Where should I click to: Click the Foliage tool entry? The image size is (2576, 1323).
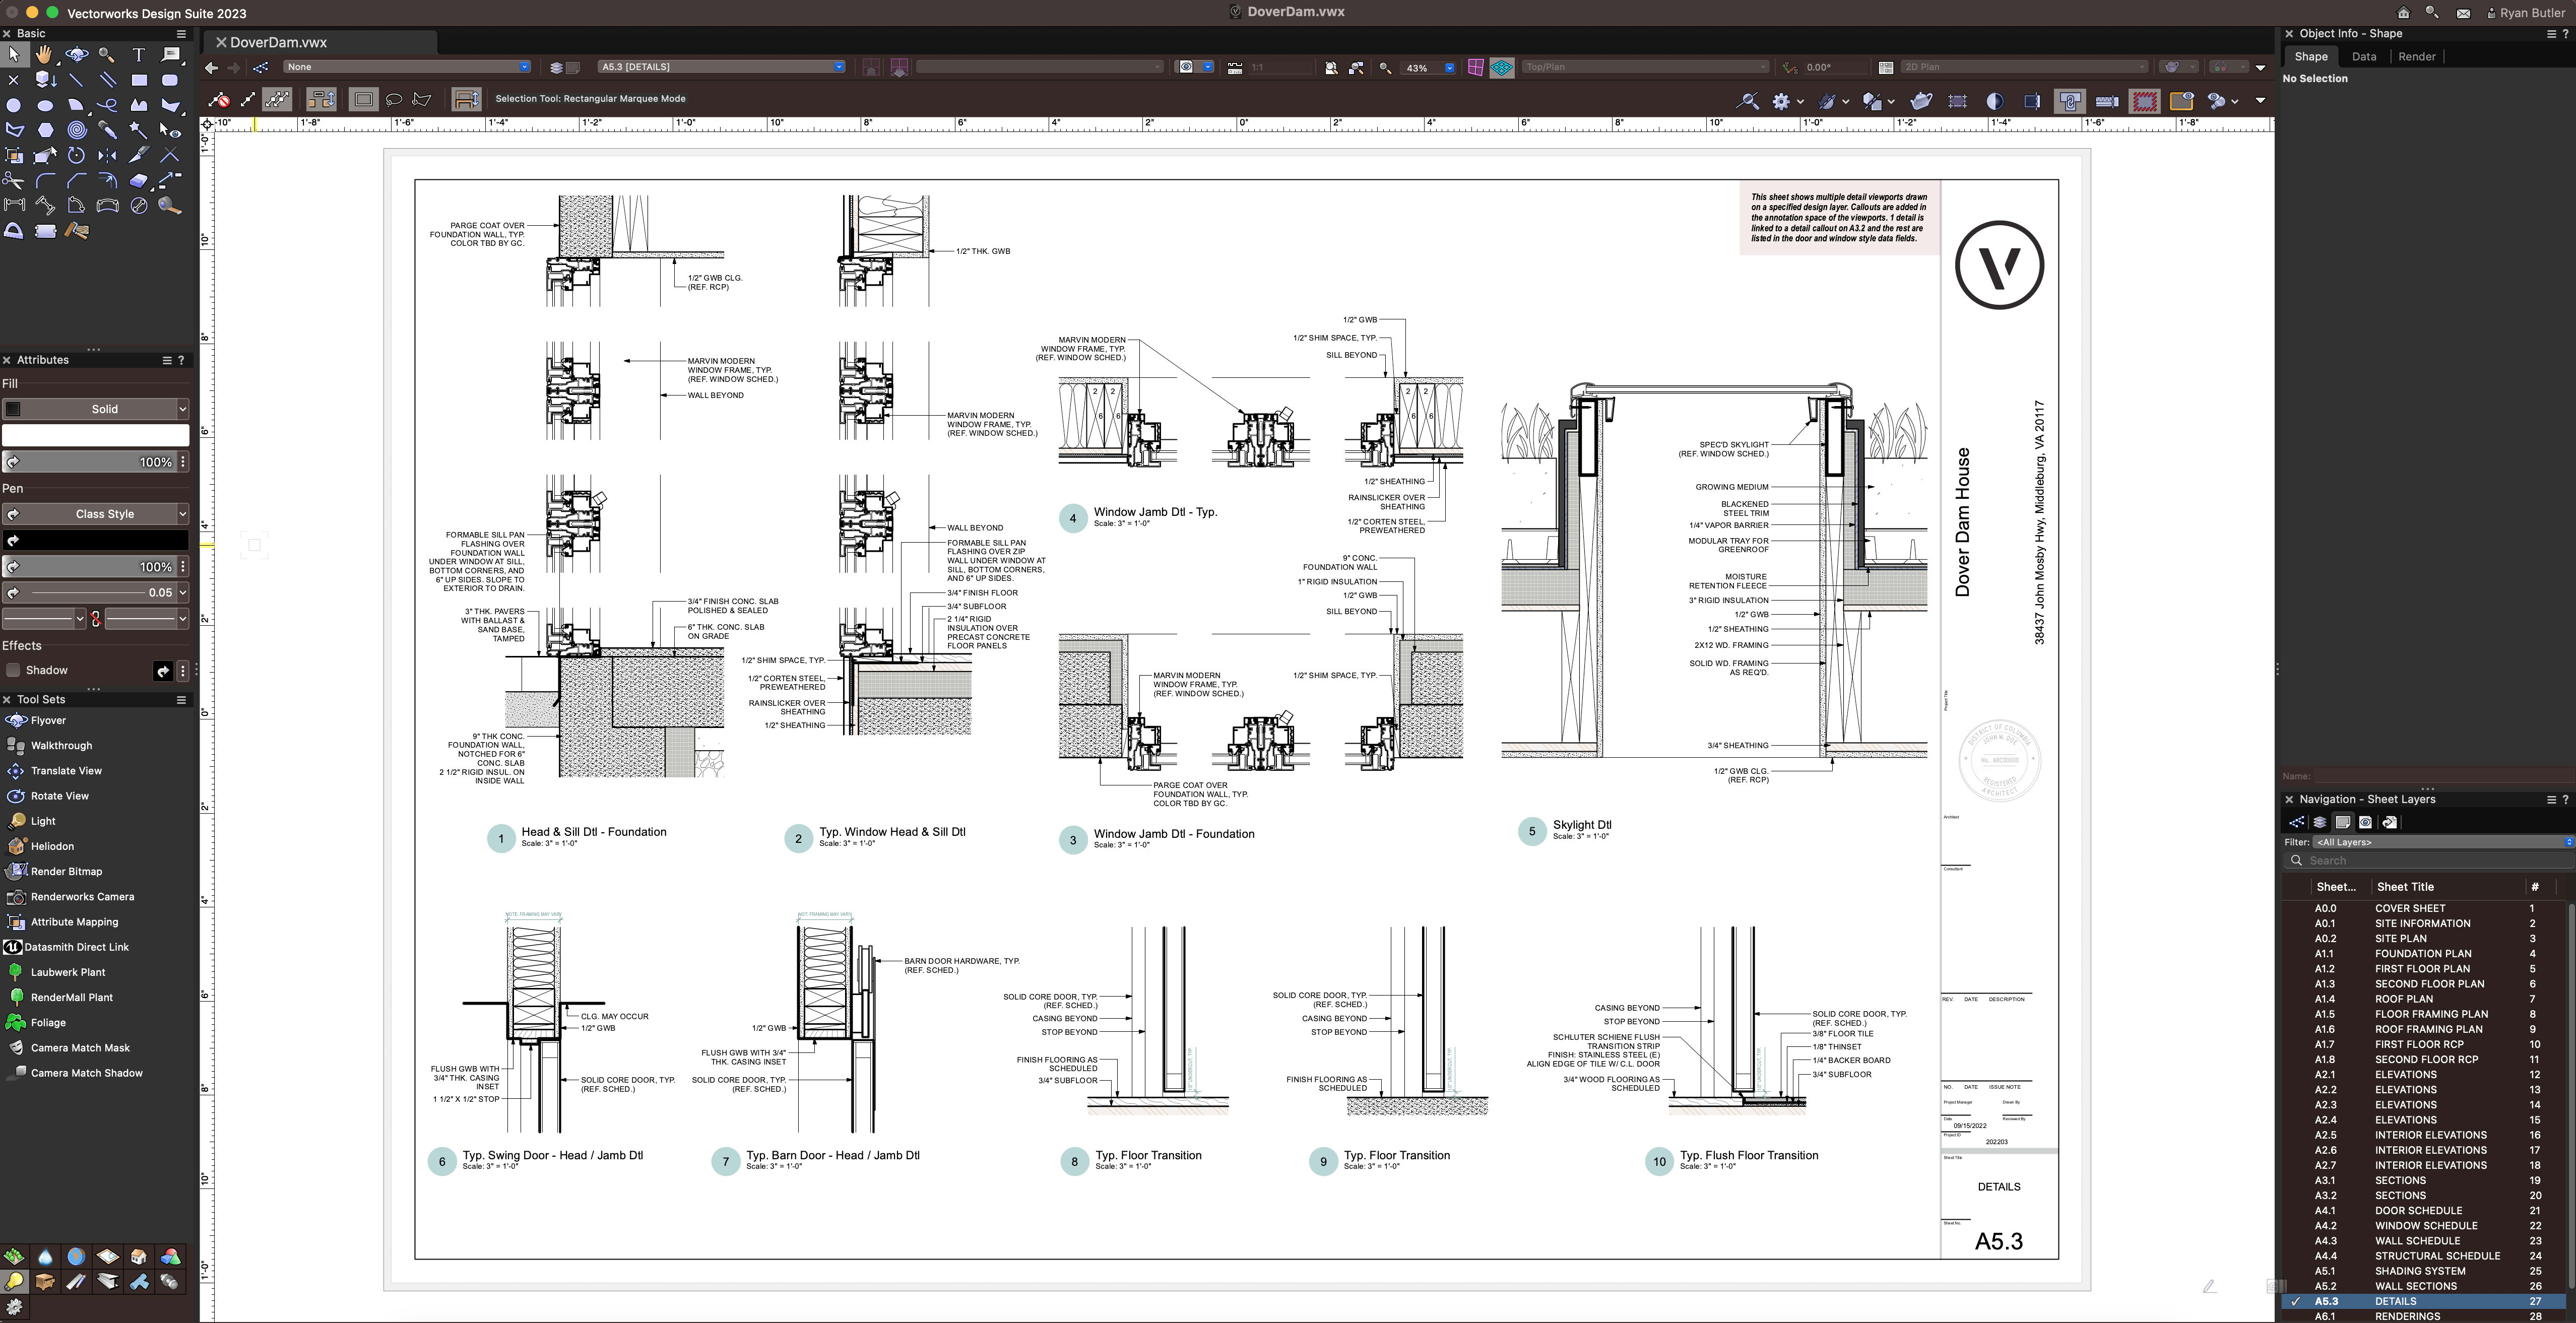48,1023
